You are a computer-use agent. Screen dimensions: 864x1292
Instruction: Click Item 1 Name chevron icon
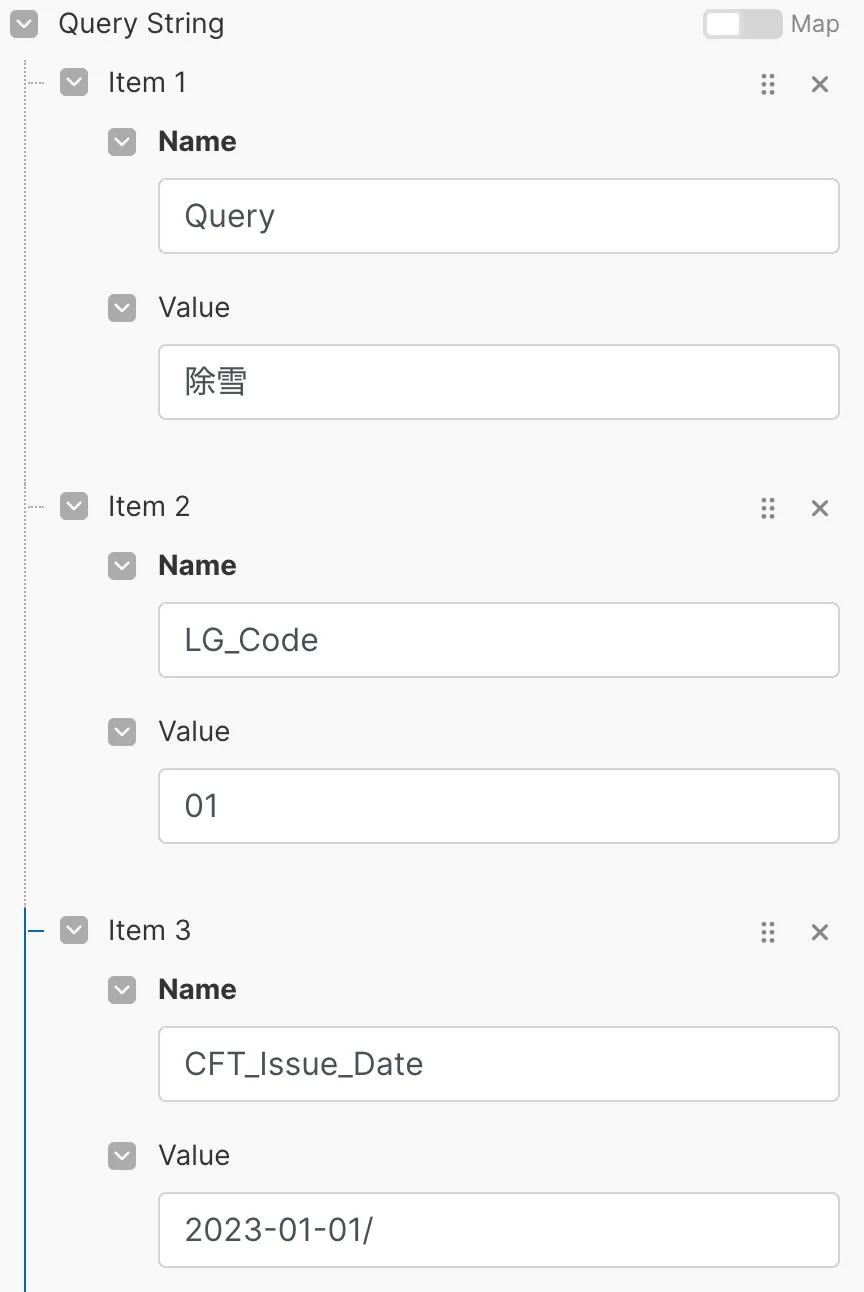tap(122, 141)
